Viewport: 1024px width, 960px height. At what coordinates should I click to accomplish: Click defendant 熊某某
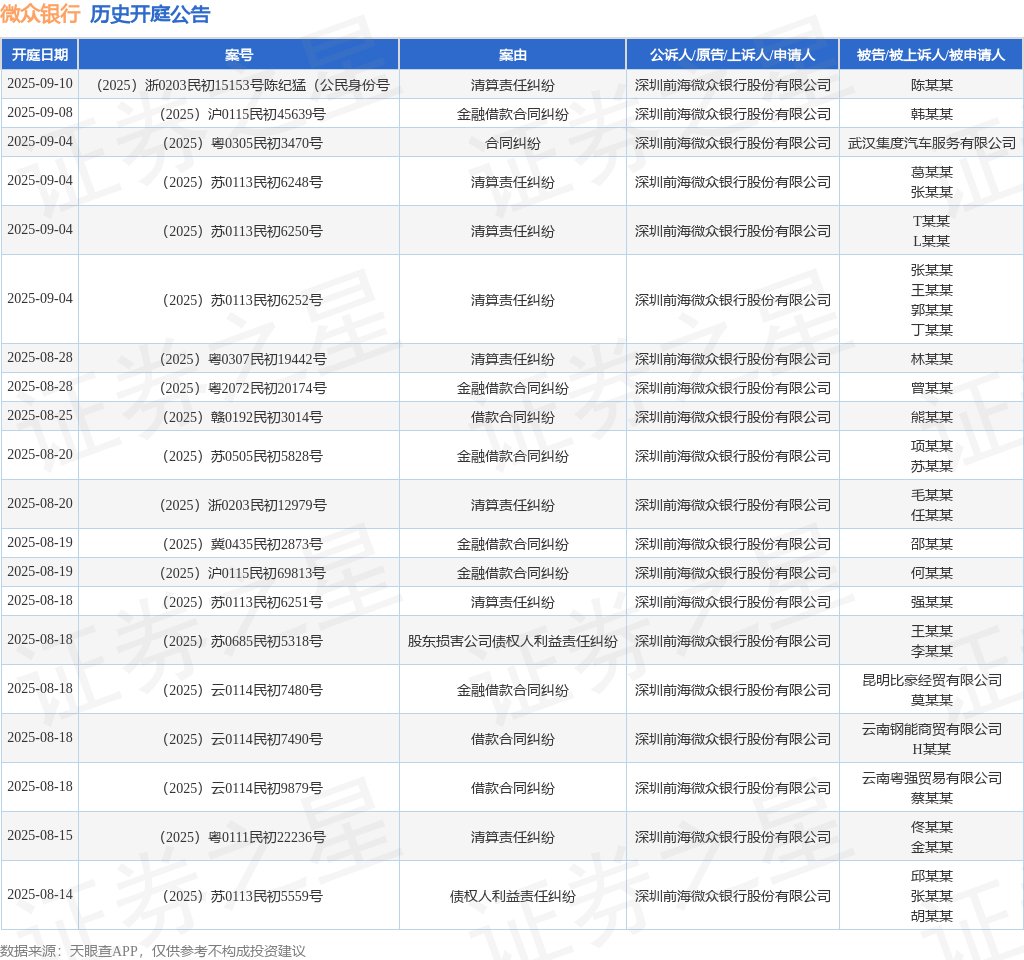point(932,417)
